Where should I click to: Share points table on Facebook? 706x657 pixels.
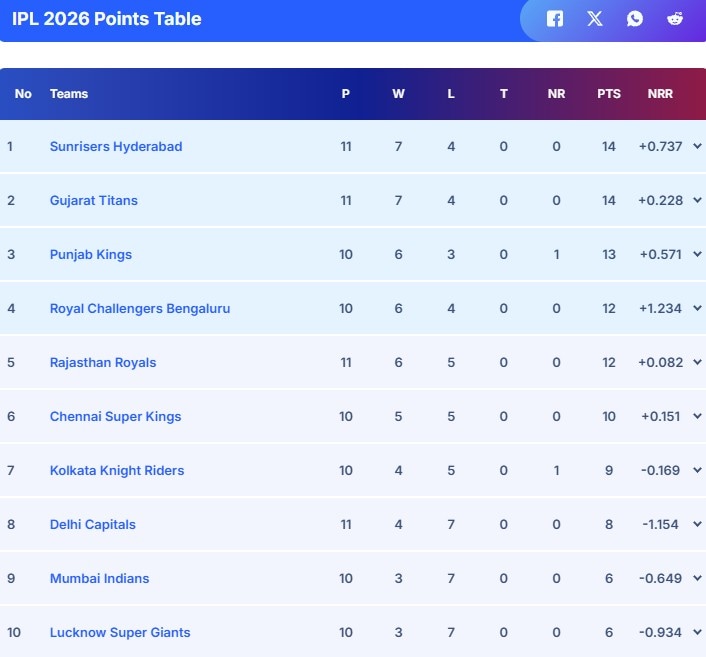pyautogui.click(x=555, y=19)
